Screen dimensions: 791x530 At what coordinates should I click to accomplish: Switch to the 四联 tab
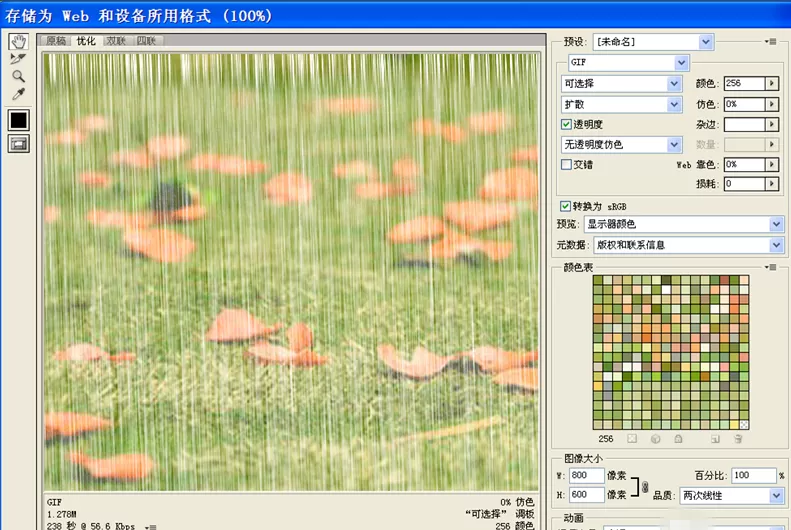146,41
